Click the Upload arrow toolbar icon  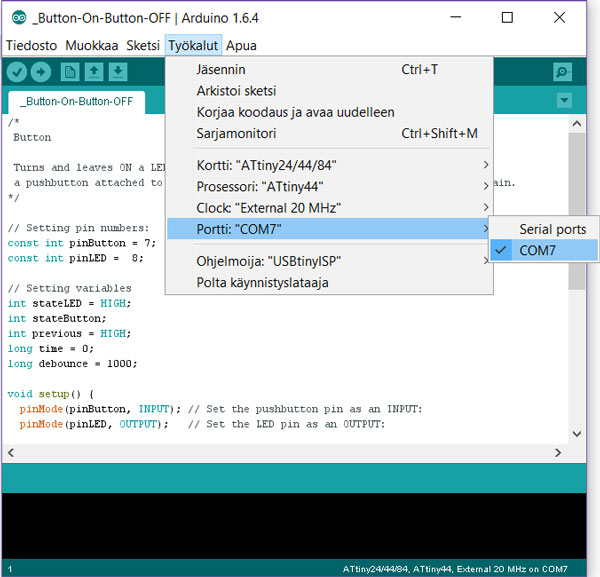41,72
